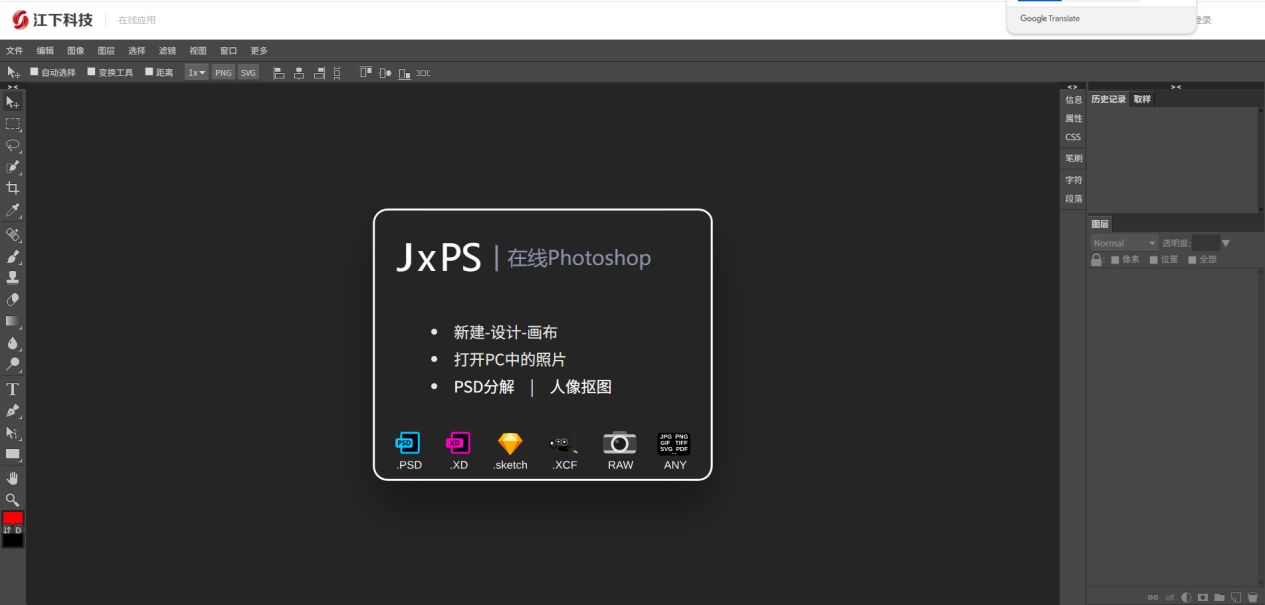Align horizontal centers in options bar
Viewport: 1265px width, 605px height.
(299, 73)
